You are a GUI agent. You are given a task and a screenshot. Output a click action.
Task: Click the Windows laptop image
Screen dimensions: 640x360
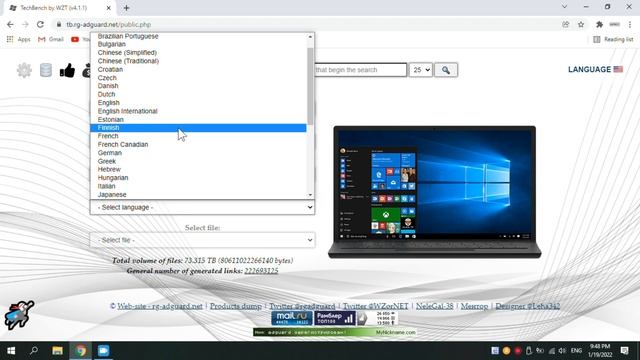[435, 192]
